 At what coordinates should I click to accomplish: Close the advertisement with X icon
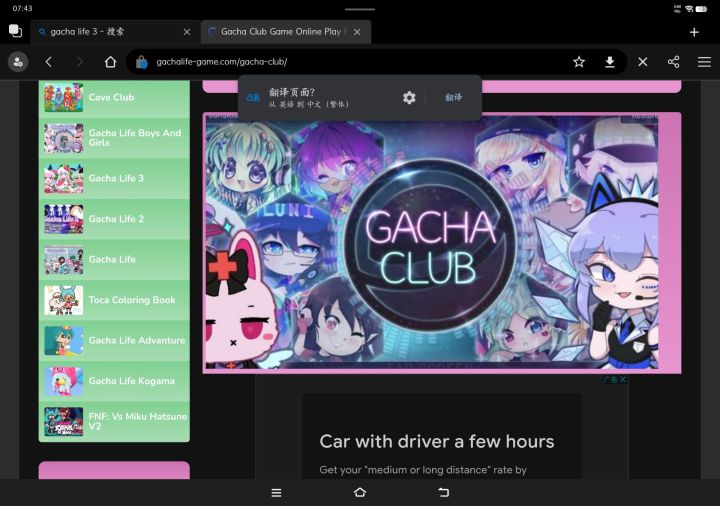click(x=623, y=379)
